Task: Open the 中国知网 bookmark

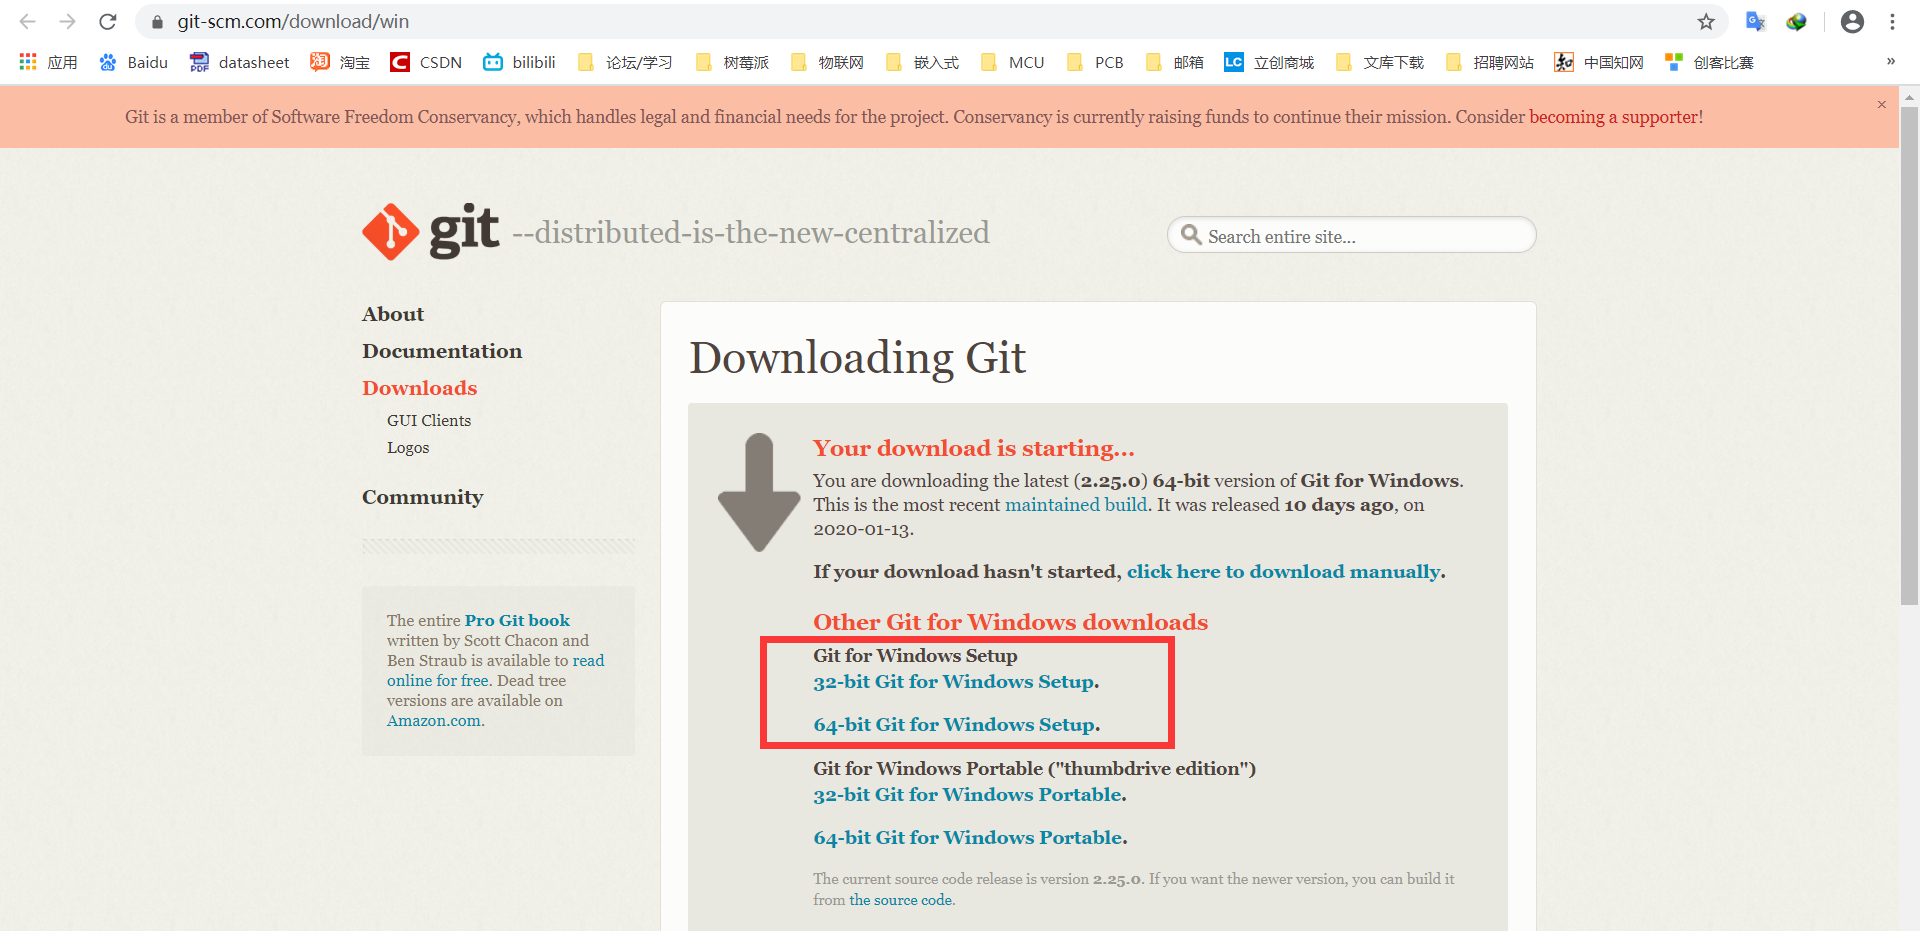Action: pos(1599,62)
